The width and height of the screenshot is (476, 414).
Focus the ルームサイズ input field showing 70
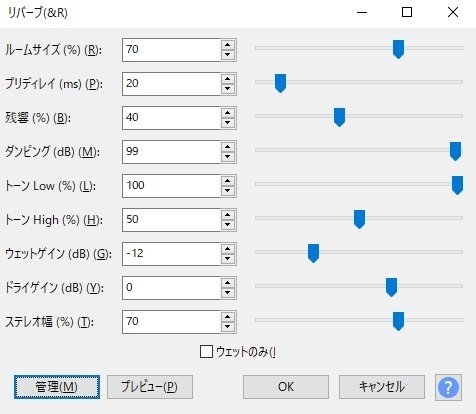point(171,50)
